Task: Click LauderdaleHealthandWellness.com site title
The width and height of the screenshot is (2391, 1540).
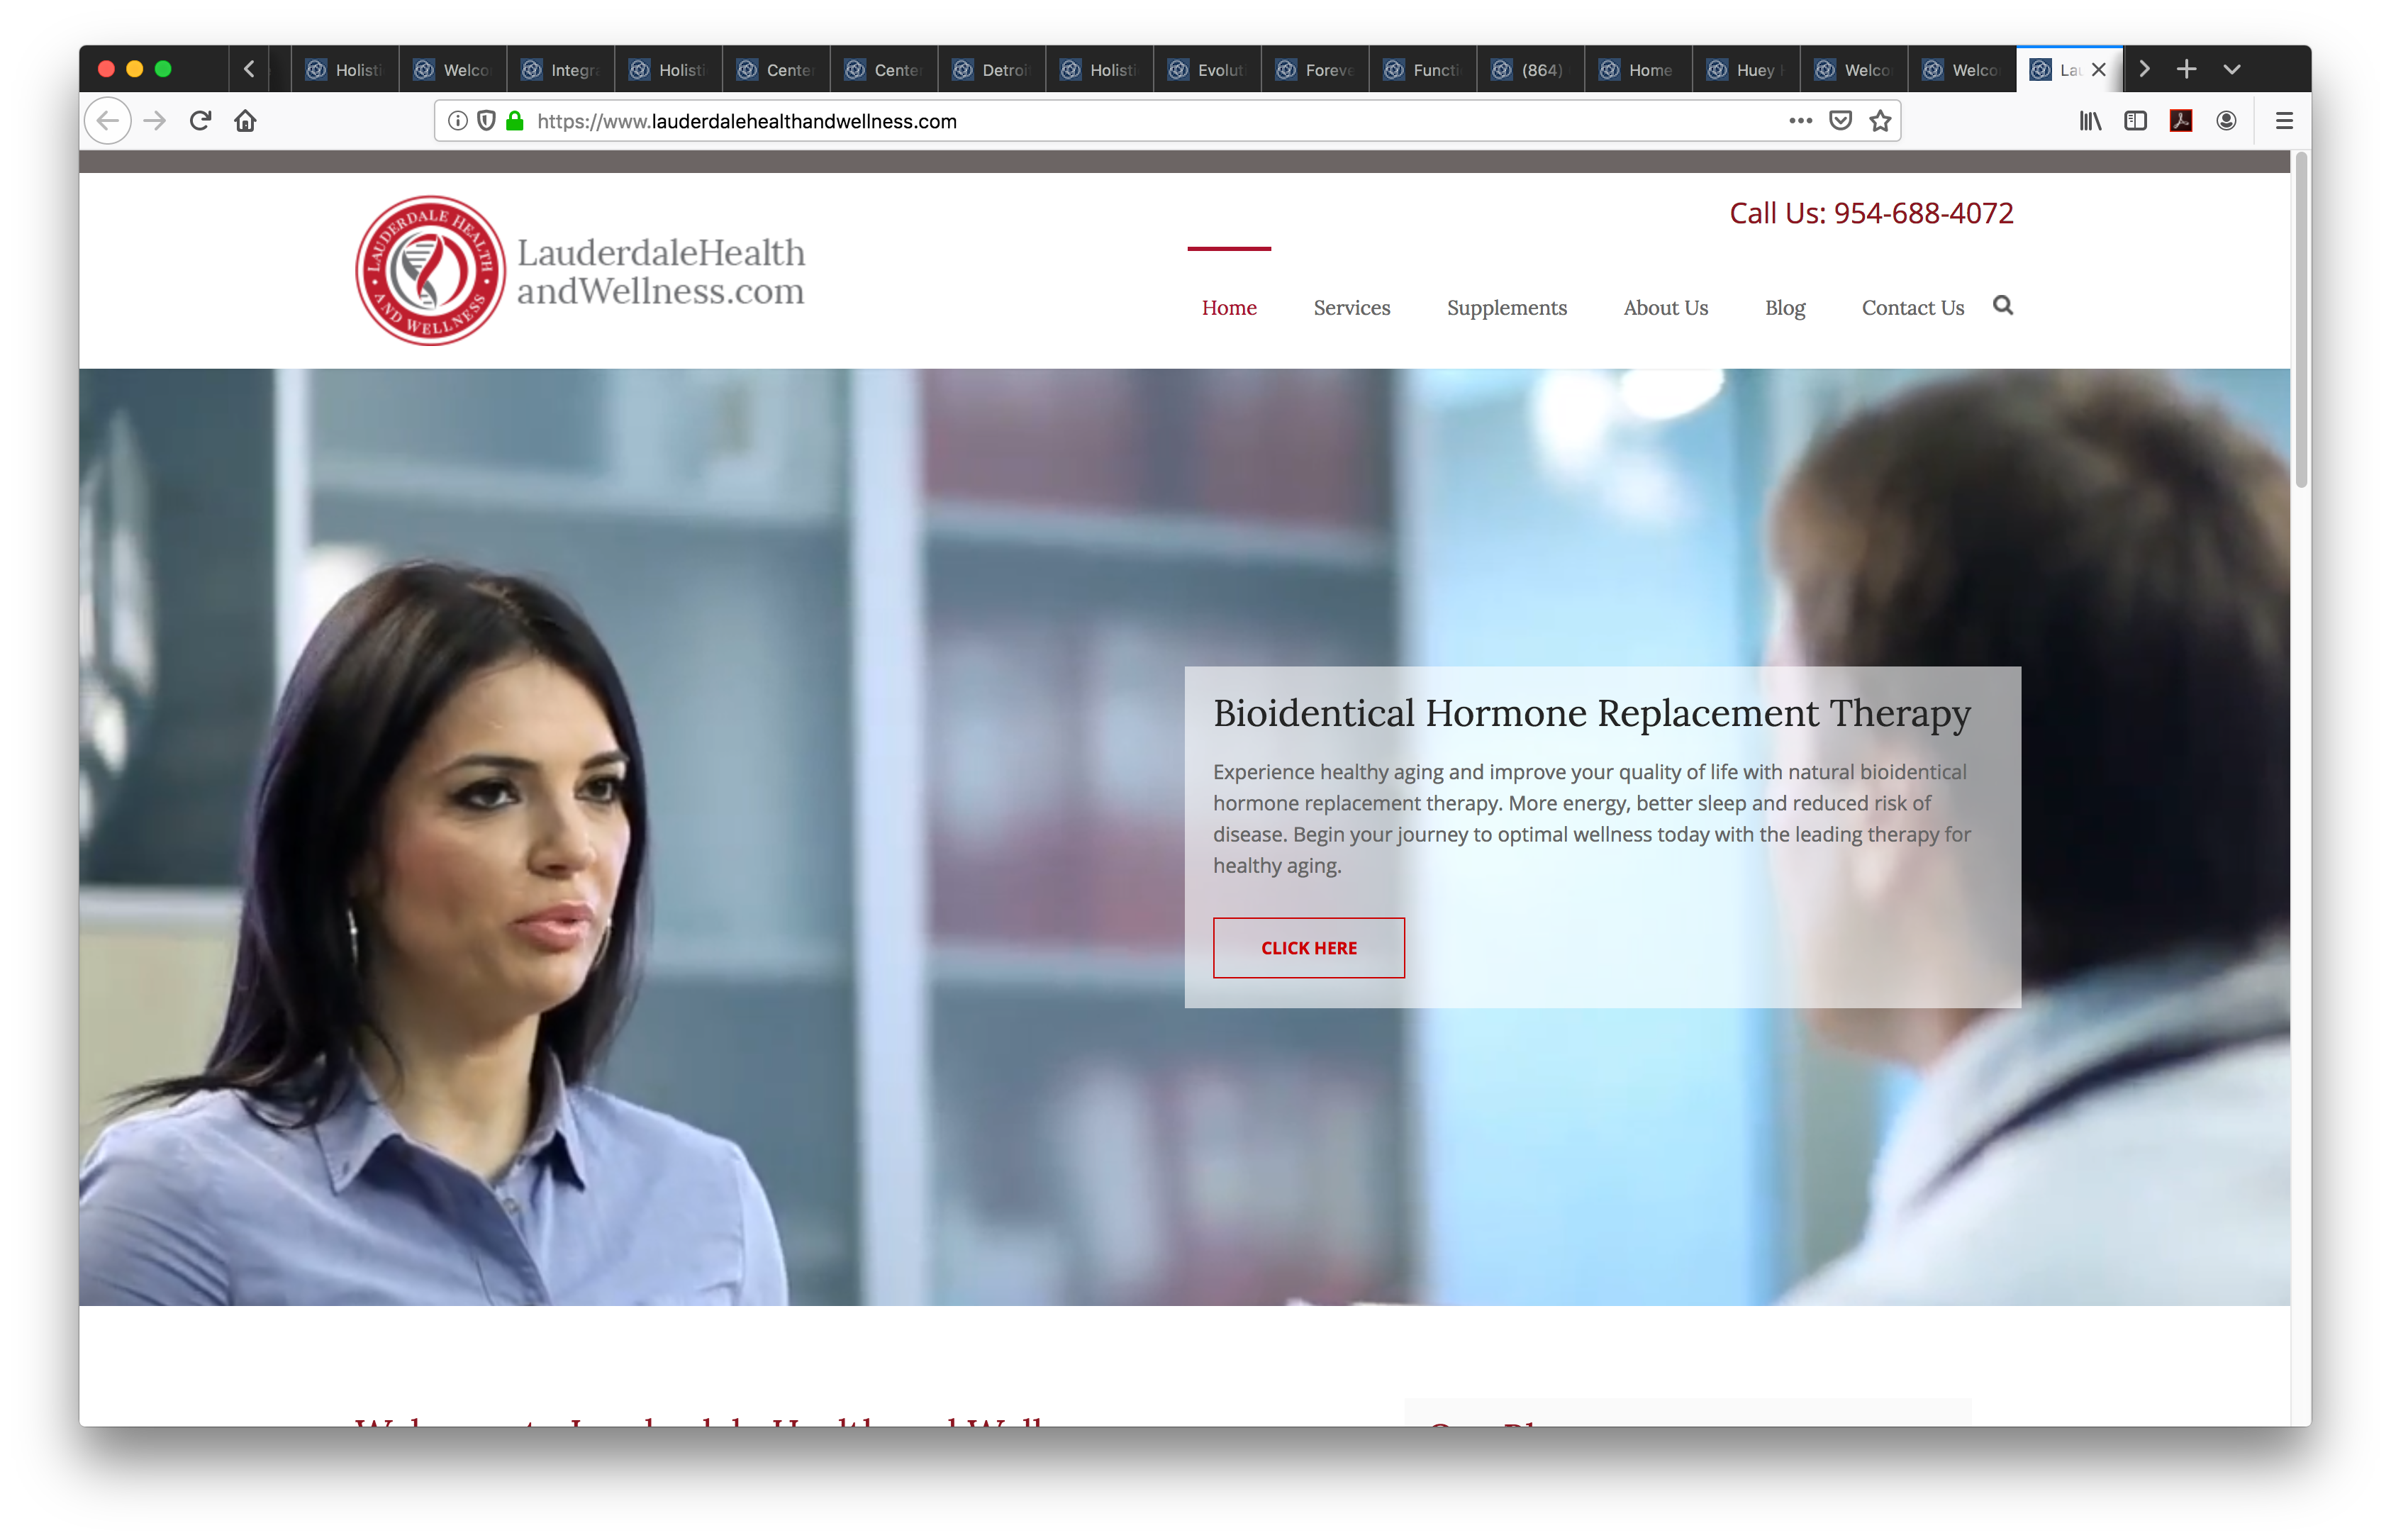Action: (661, 271)
